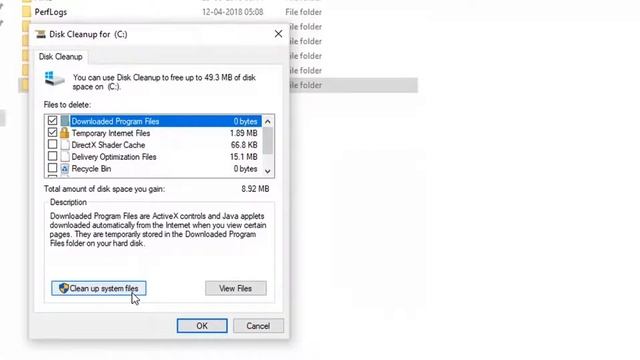
Task: Select the Disk Cleanup tab
Action: coord(60,57)
